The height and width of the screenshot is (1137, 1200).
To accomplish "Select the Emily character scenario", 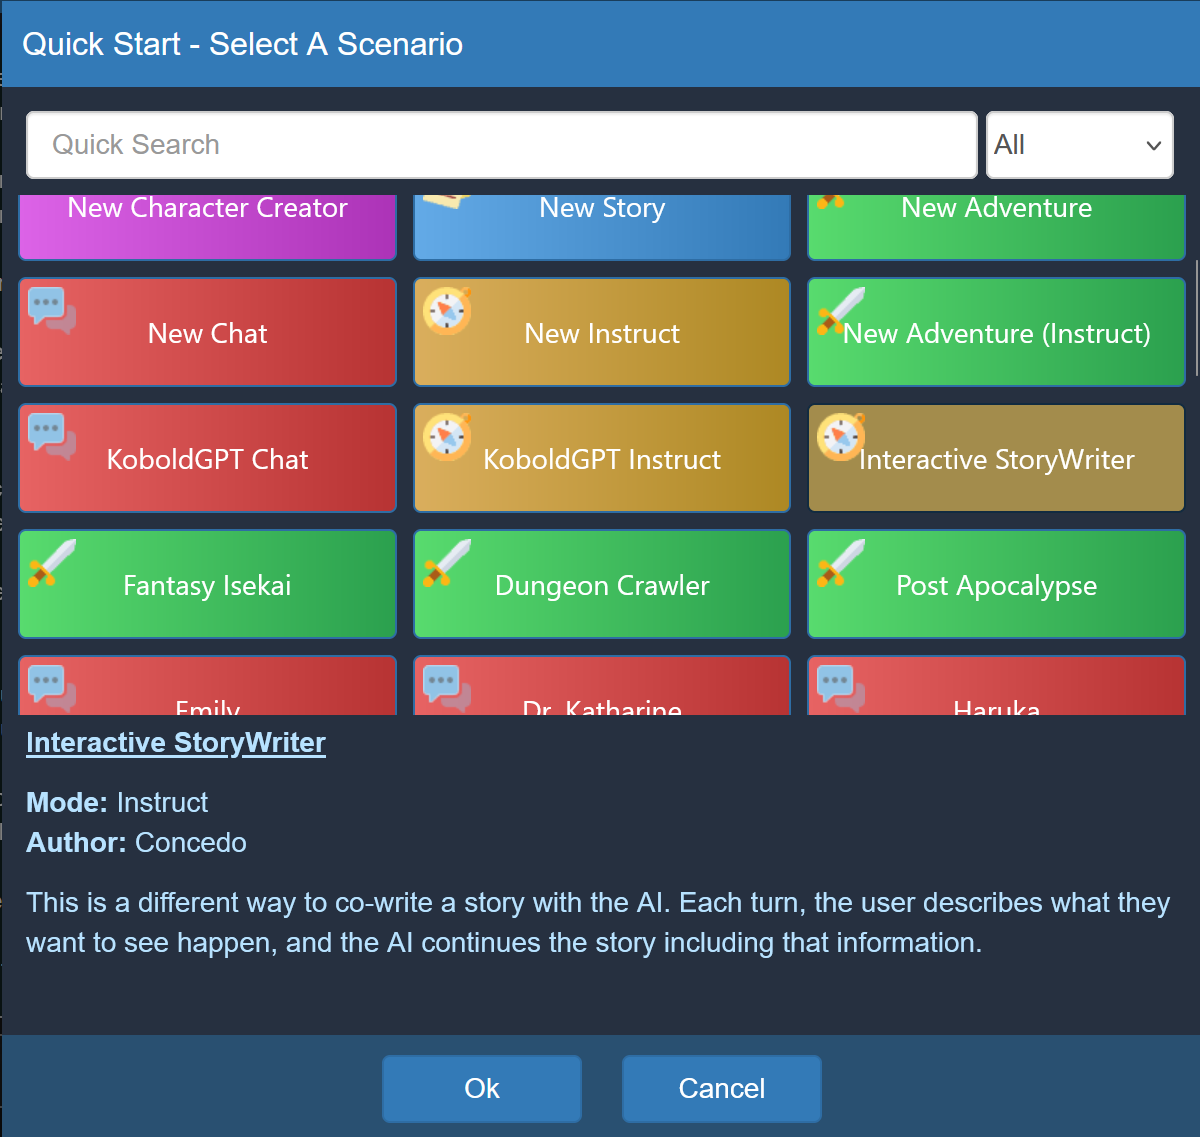I will tap(208, 686).
